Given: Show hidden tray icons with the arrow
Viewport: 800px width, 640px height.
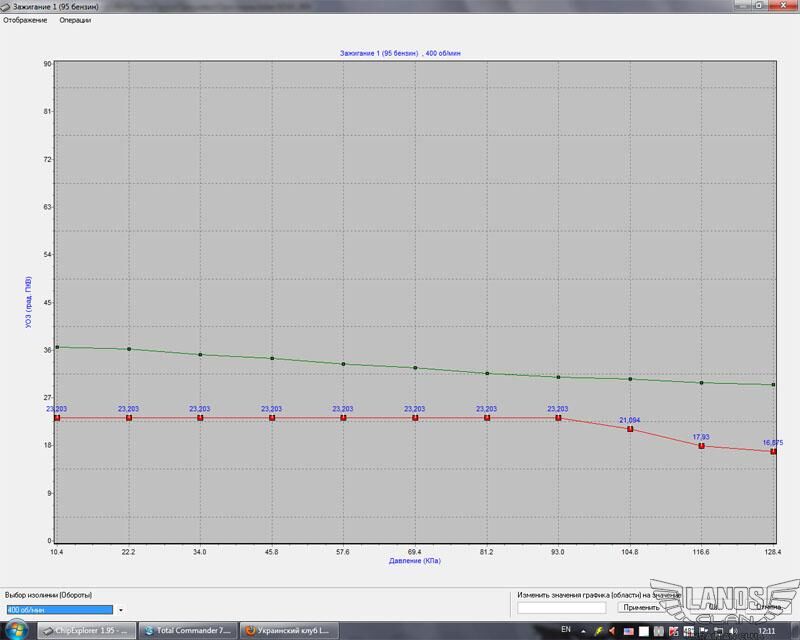Looking at the screenshot, I should pyautogui.click(x=584, y=631).
